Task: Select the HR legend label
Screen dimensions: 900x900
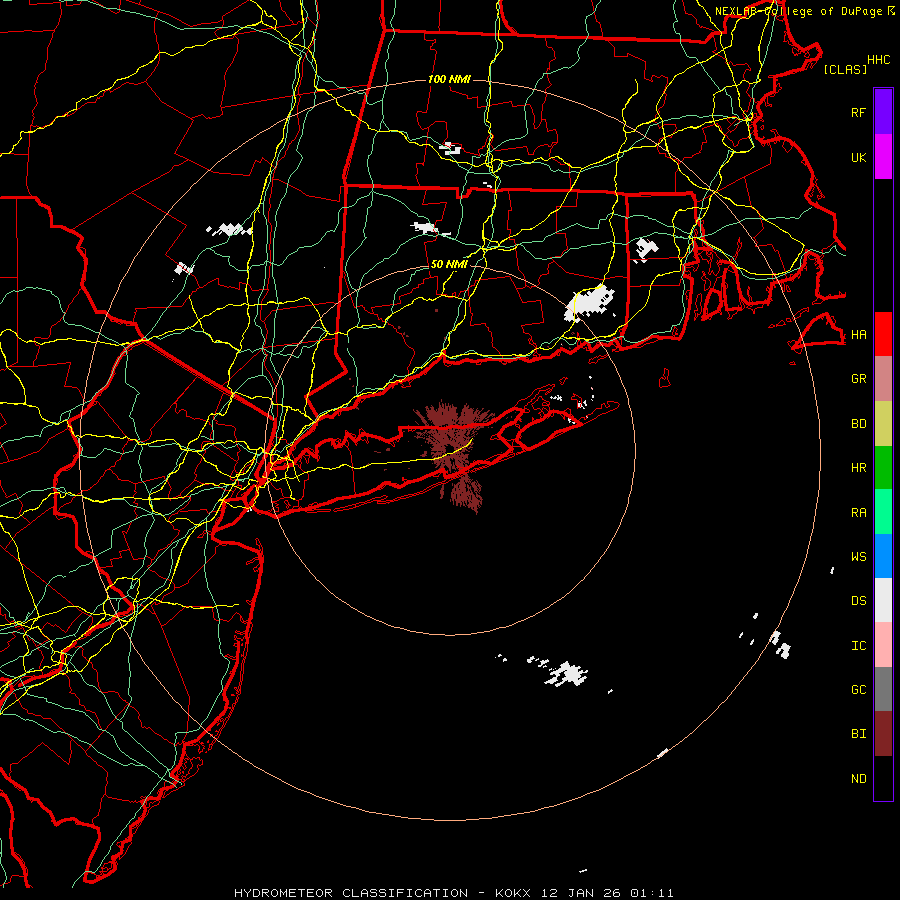Action: [858, 468]
